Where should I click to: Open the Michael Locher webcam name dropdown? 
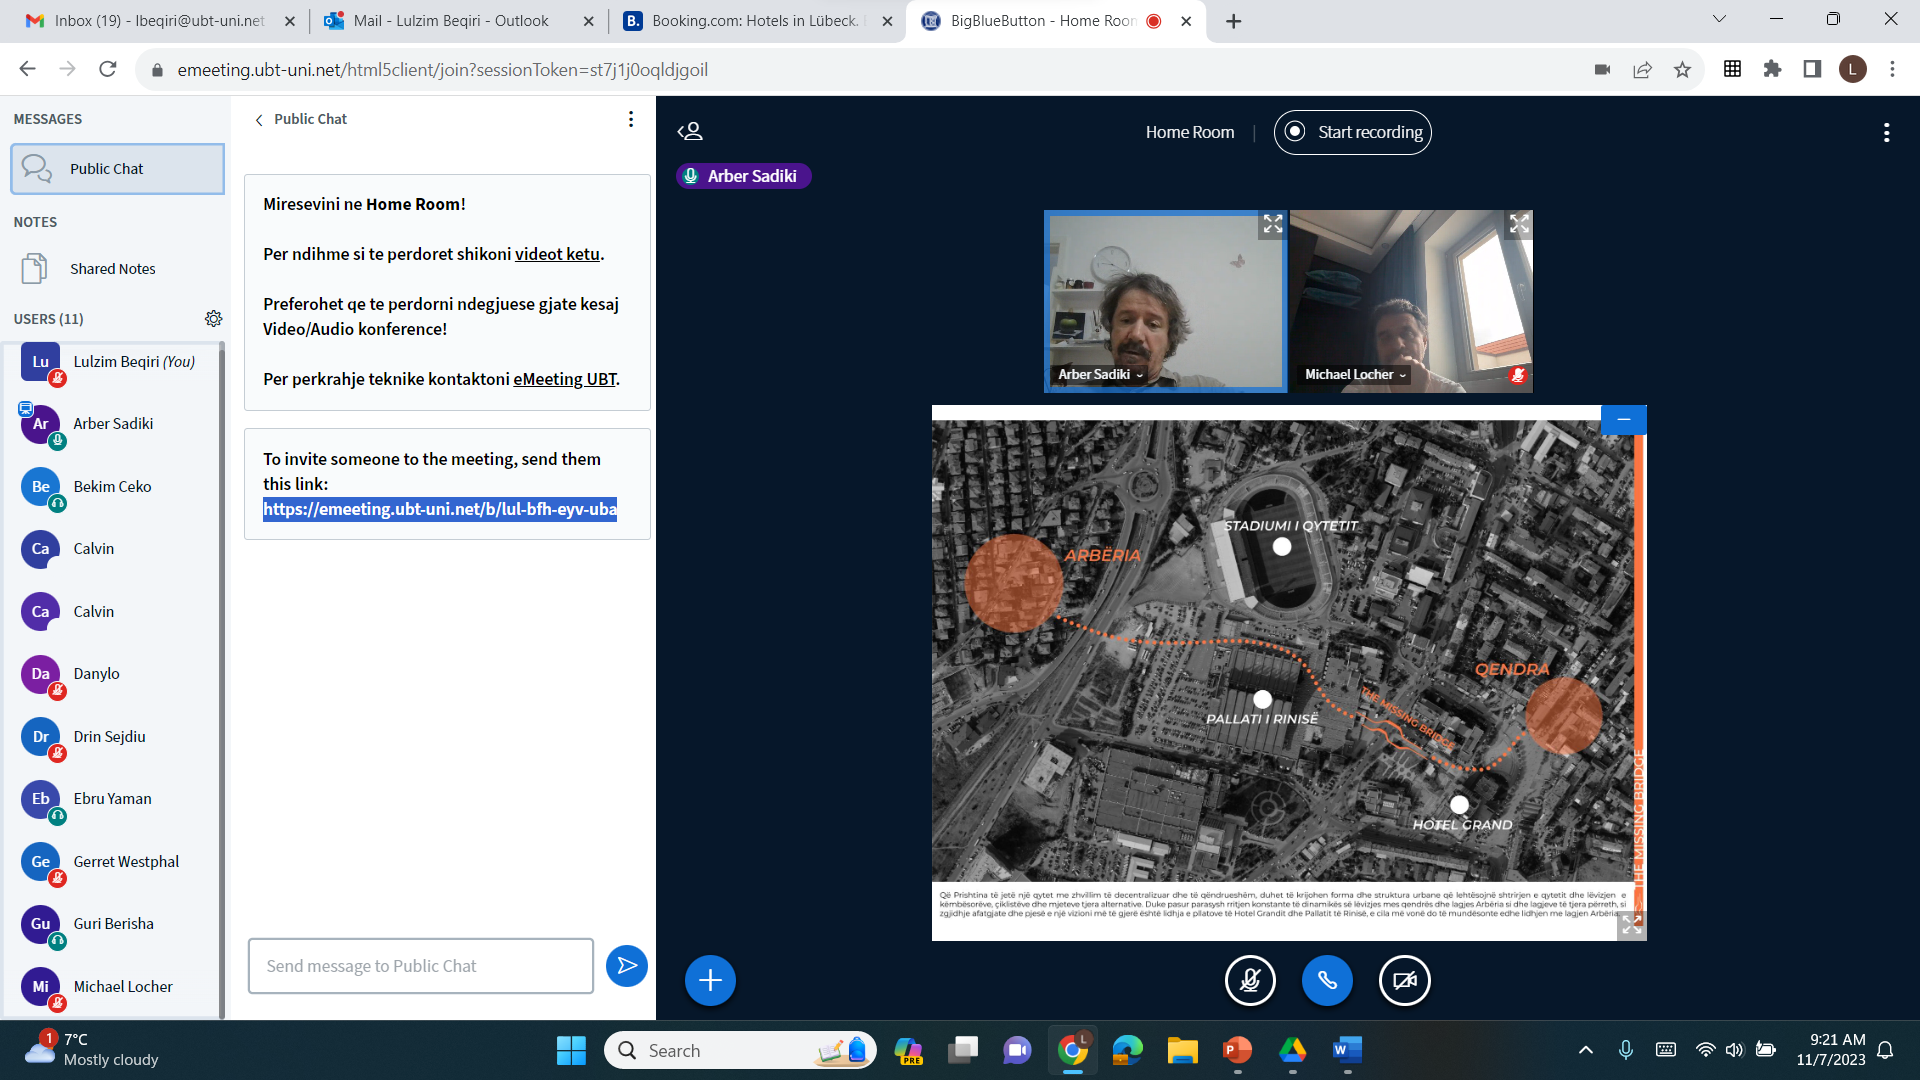click(x=1355, y=375)
